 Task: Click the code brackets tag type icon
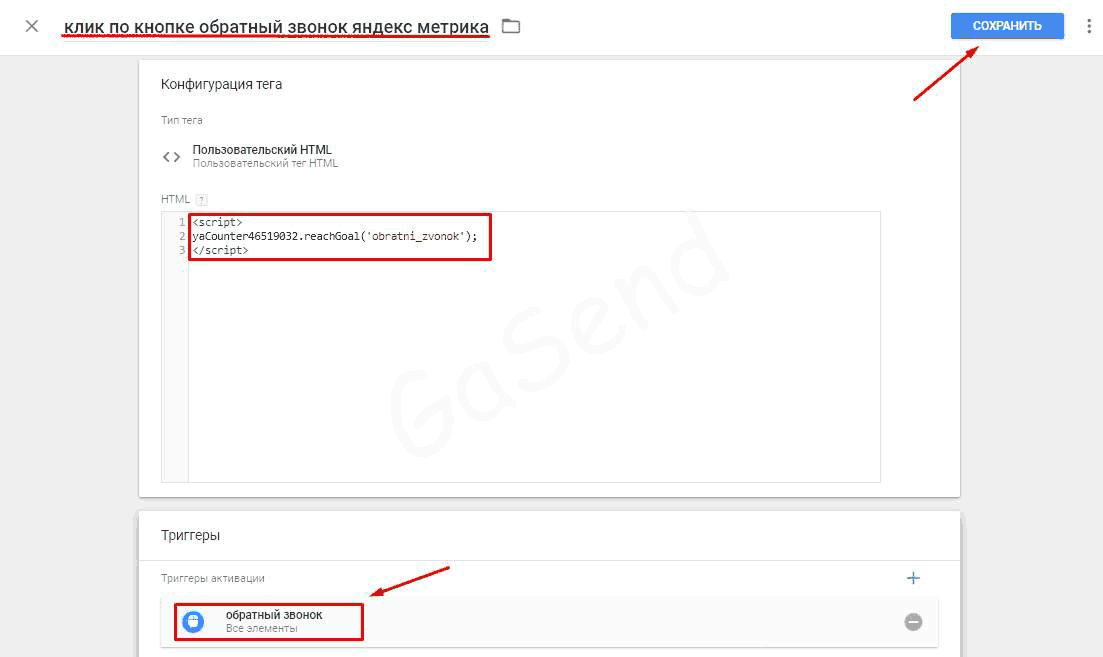coord(171,157)
